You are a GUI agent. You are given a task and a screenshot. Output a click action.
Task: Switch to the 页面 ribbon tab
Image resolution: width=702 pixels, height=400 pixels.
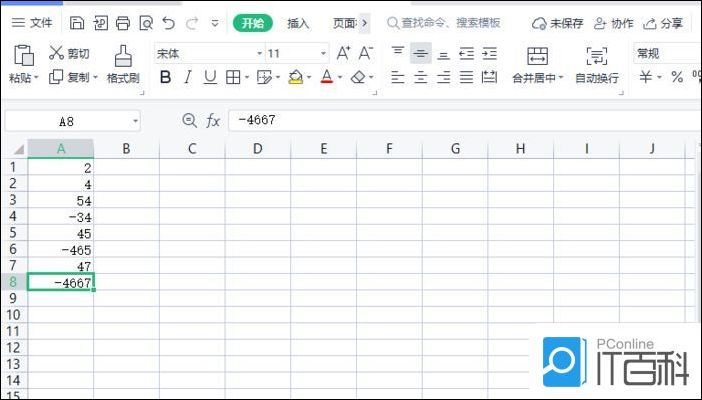[x=345, y=23]
